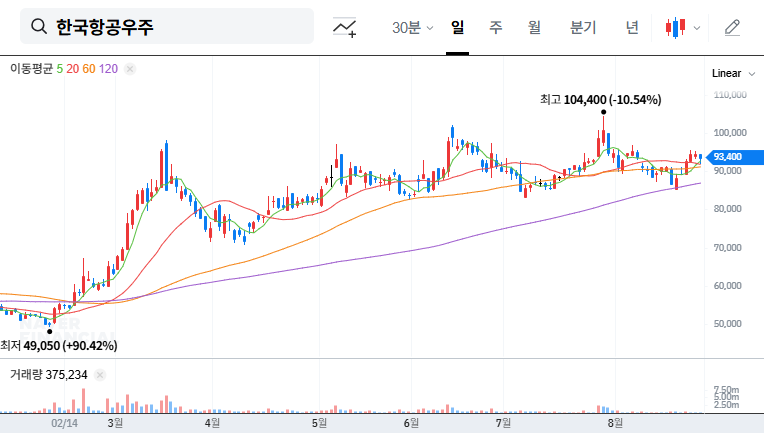Click the 7월 axis label

(x=503, y=423)
